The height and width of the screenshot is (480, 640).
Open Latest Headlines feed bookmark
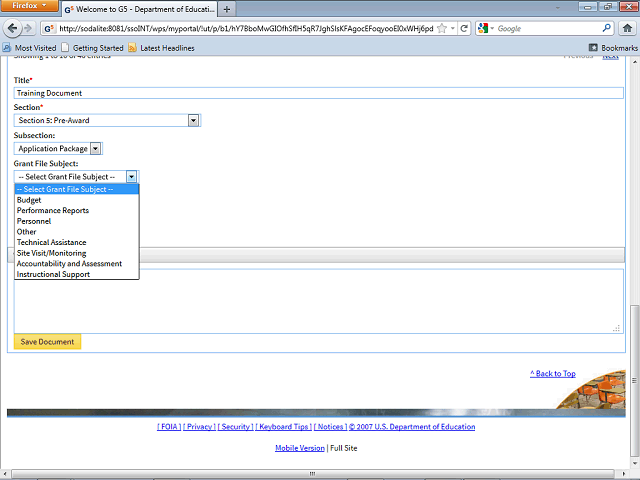pyautogui.click(x=161, y=48)
